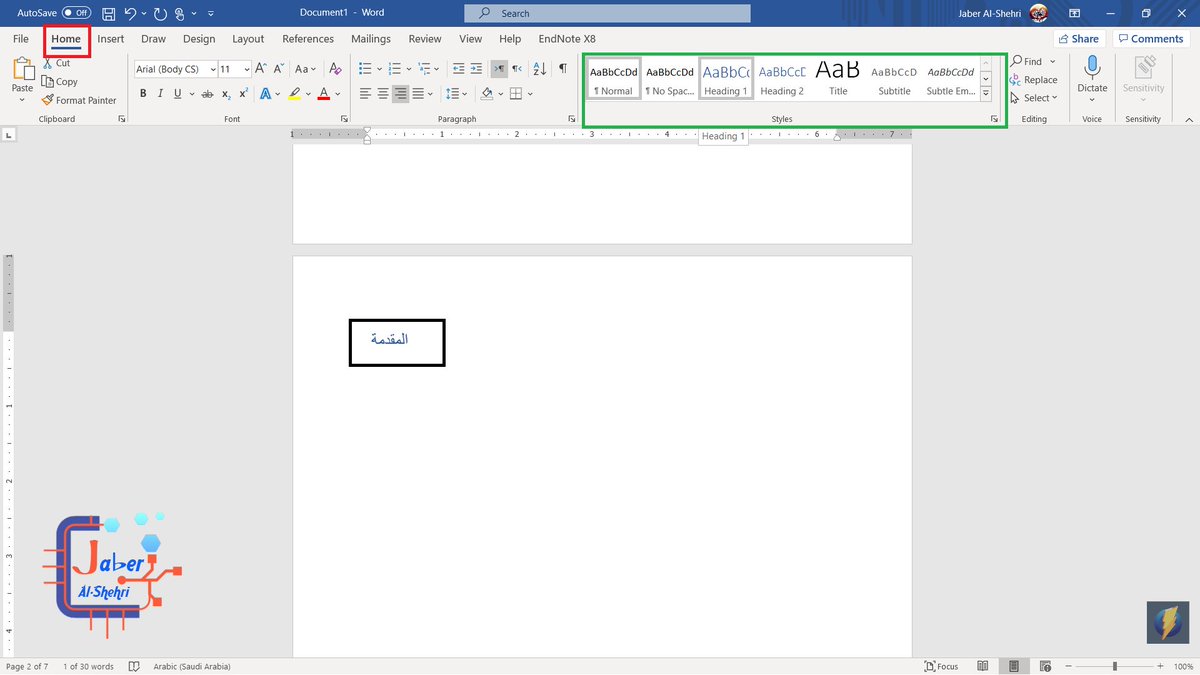The width and height of the screenshot is (1200, 675).
Task: Switch to Web Layout view
Action: [1044, 666]
